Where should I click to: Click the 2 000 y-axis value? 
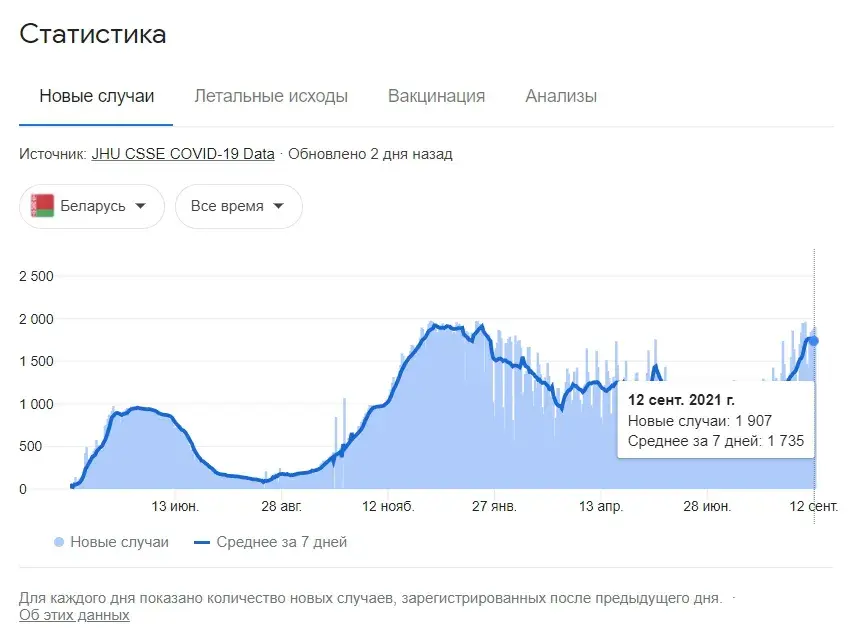point(36,319)
